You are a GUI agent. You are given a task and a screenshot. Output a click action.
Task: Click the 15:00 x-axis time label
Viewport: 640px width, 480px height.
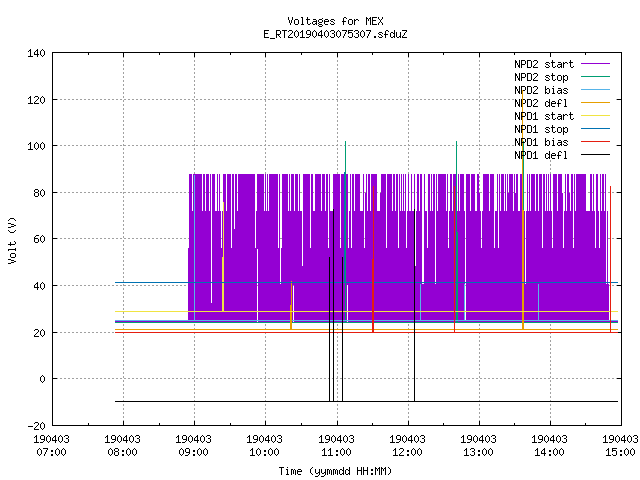pyautogui.click(x=620, y=452)
